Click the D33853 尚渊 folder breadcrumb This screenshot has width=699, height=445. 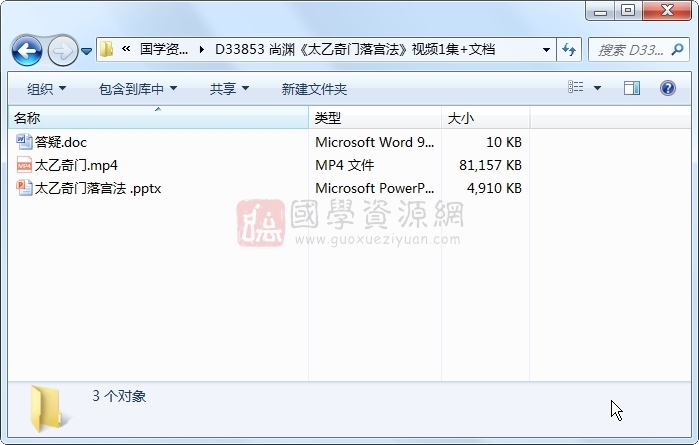[x=355, y=49]
